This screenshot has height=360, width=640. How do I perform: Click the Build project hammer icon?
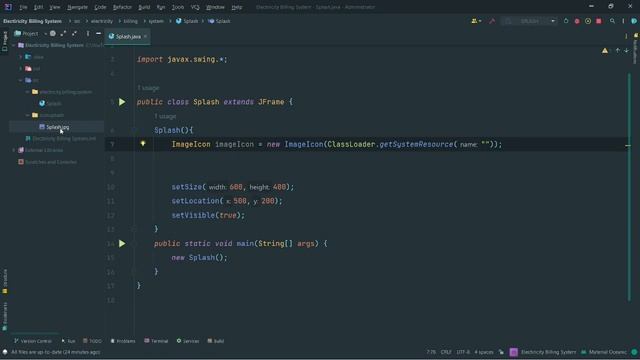point(492,21)
